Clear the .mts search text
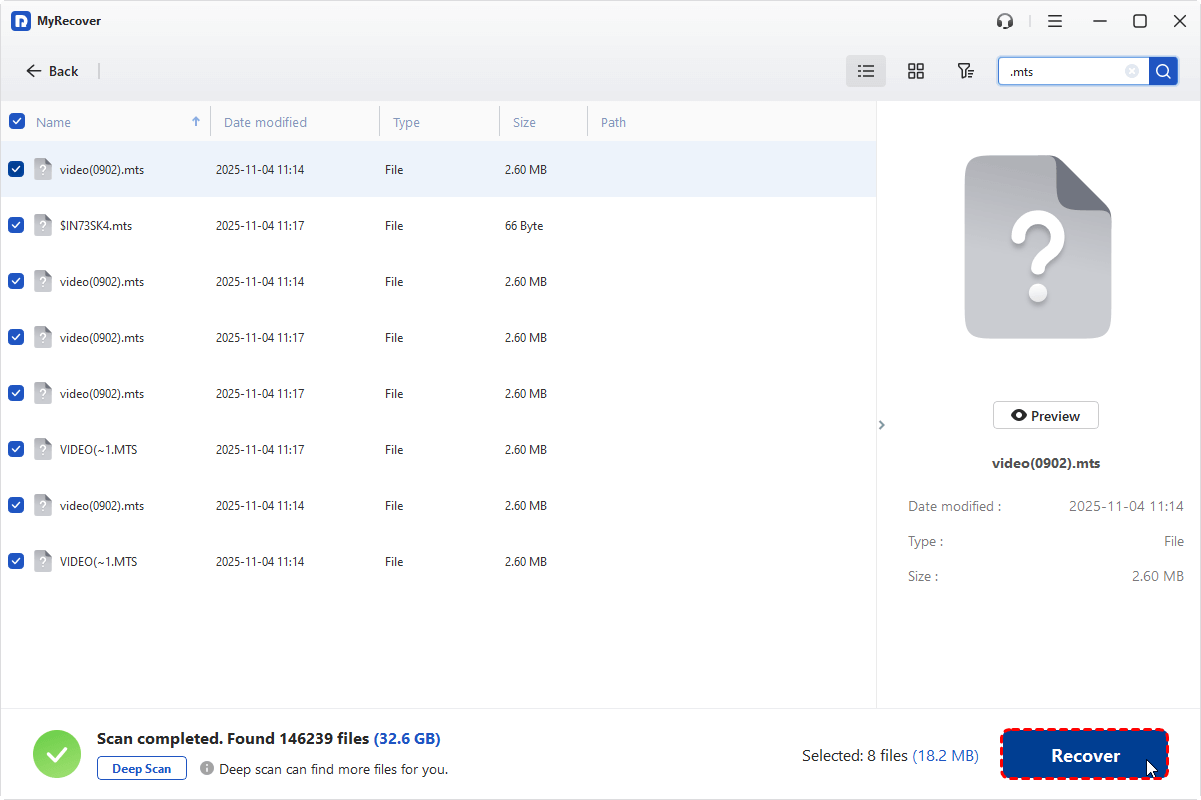Image resolution: width=1201 pixels, height=800 pixels. 1132,71
